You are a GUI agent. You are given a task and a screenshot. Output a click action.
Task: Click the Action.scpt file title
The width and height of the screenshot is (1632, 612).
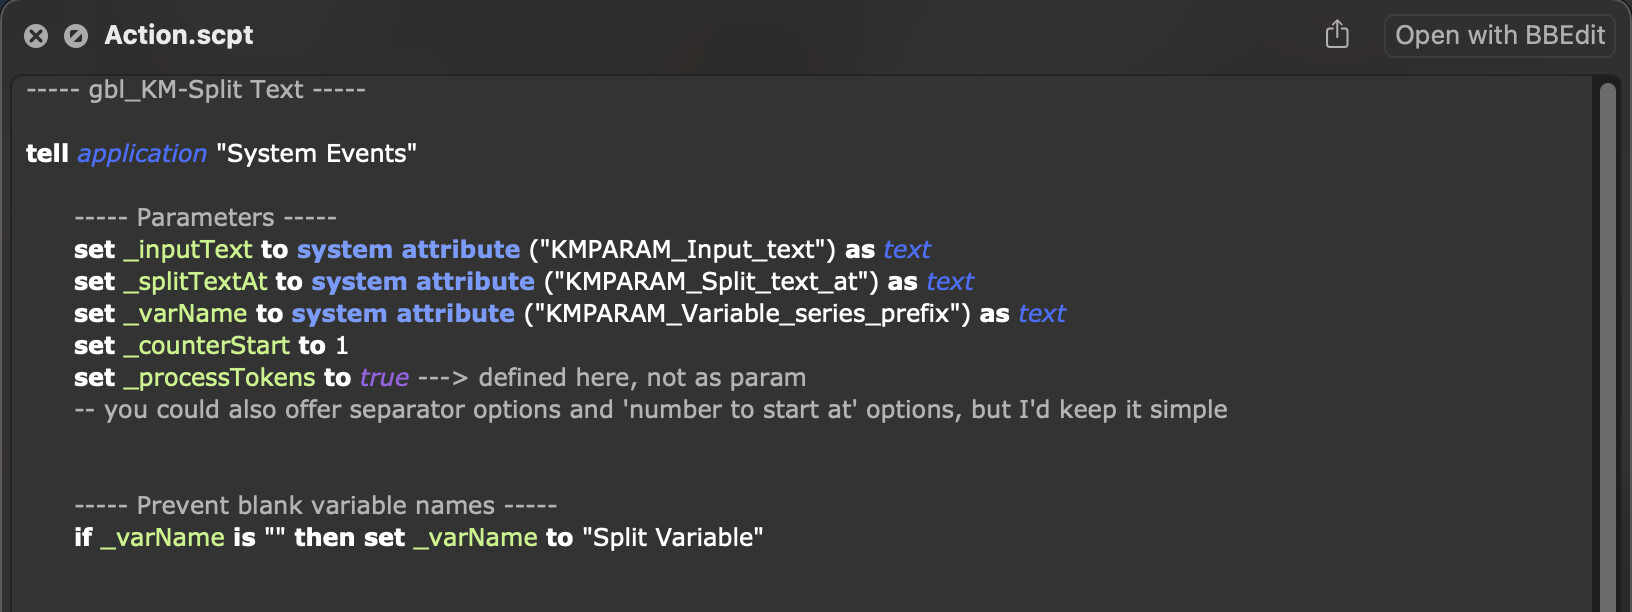coord(179,36)
